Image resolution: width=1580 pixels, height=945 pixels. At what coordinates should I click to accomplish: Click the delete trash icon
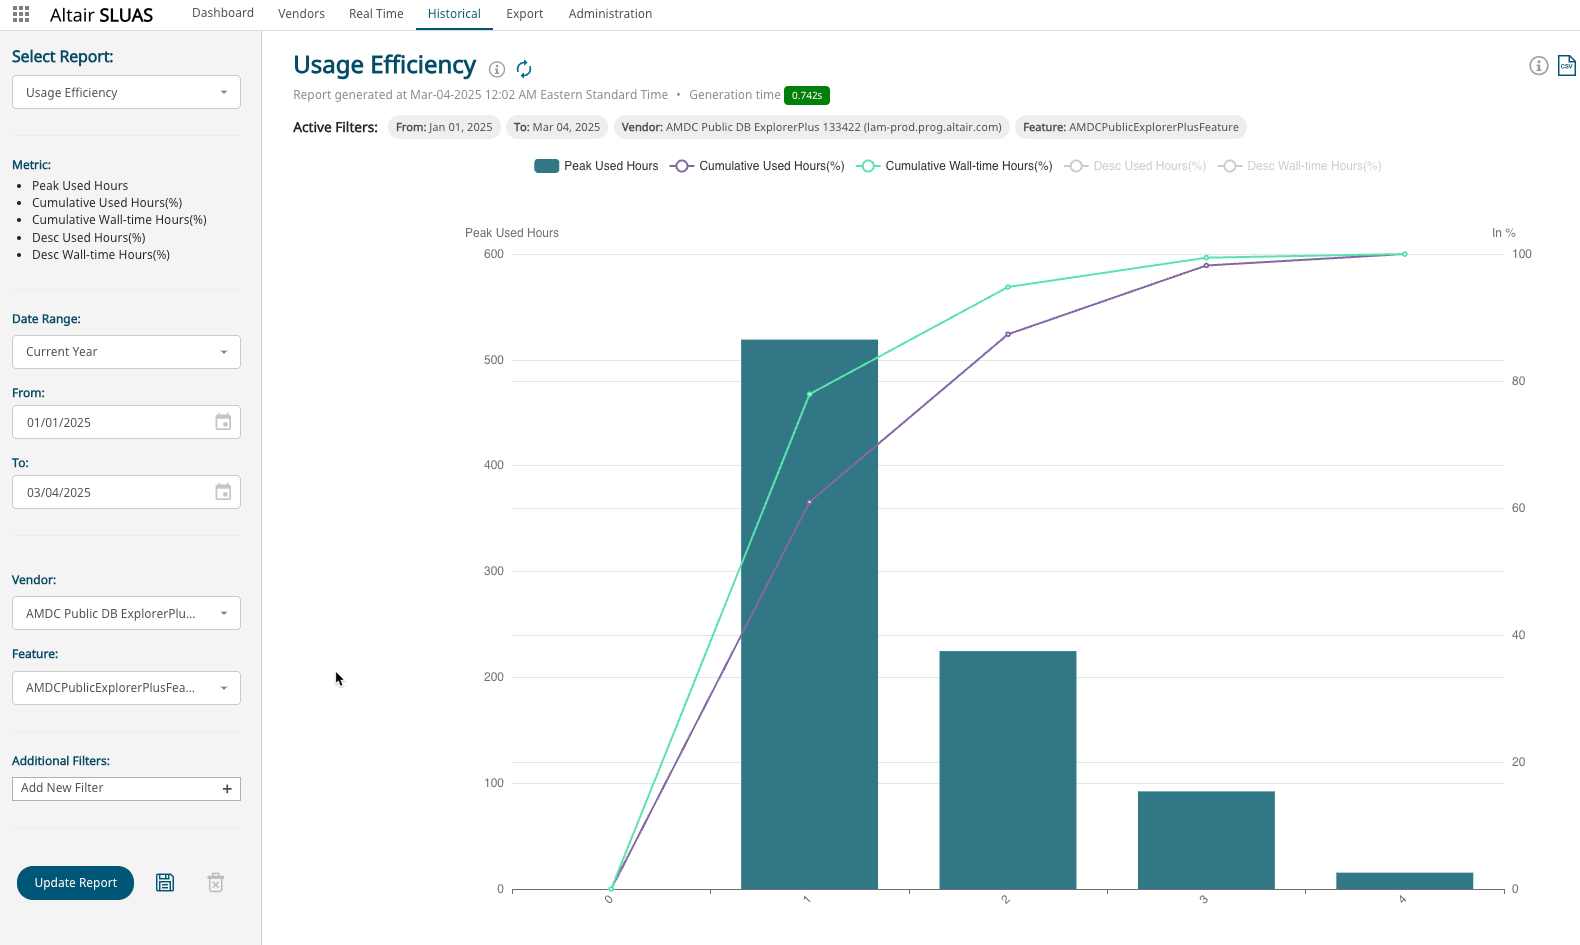tap(215, 883)
